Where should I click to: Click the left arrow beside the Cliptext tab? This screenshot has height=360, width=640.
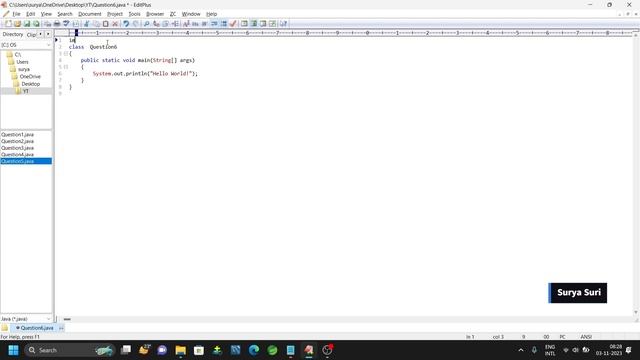pos(40,34)
